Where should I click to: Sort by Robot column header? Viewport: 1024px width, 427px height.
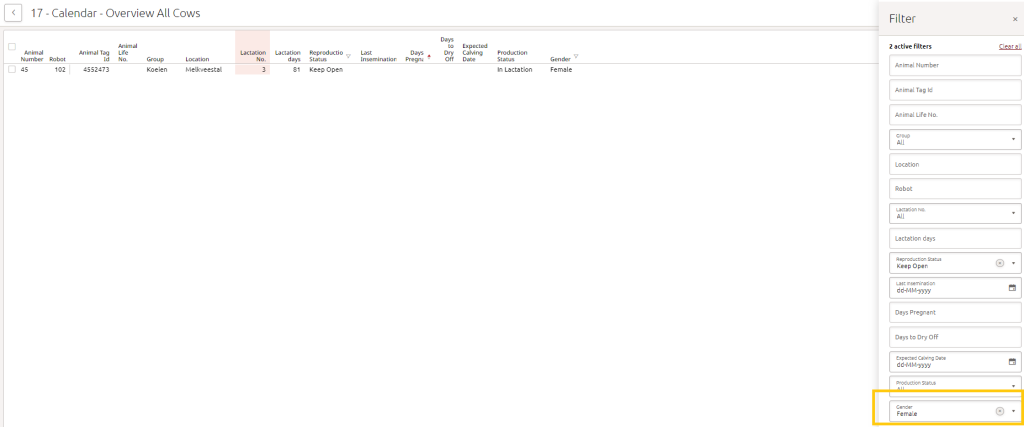[57, 59]
